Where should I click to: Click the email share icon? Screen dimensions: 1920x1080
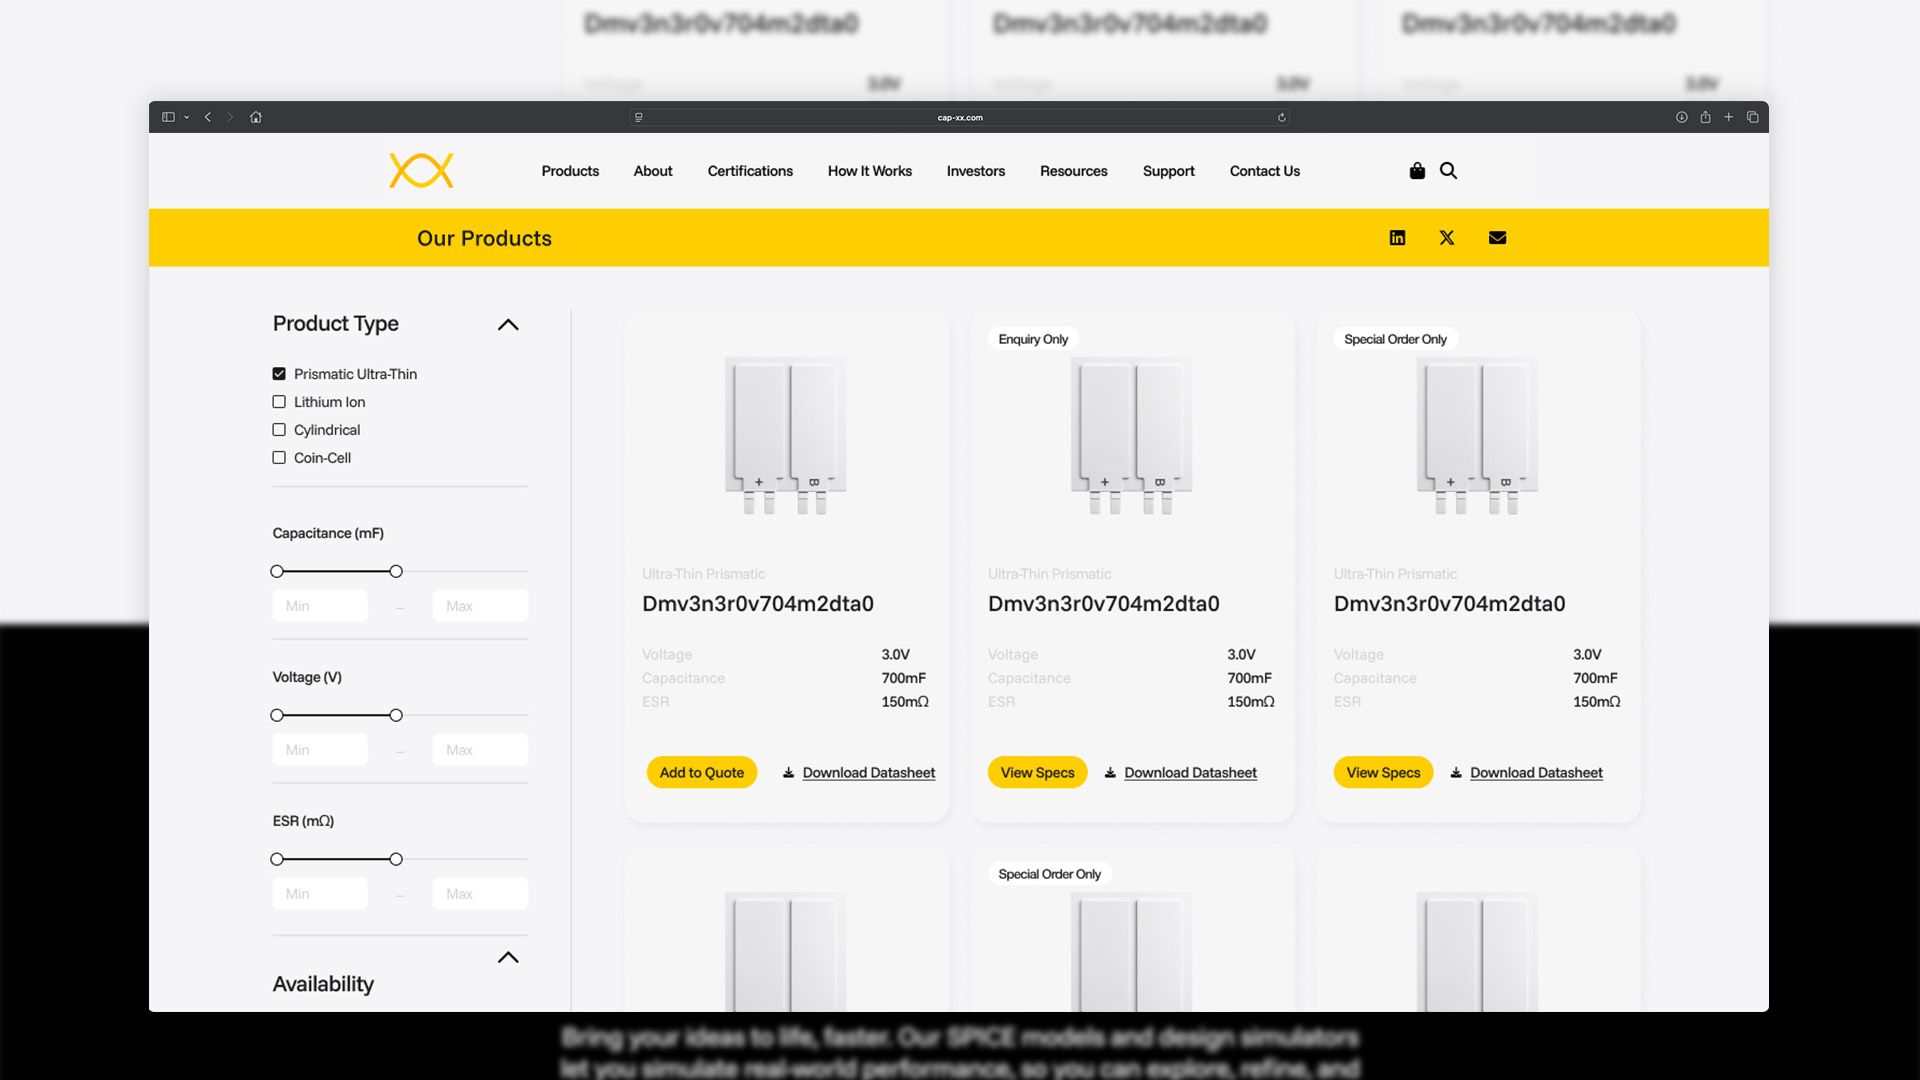point(1497,237)
